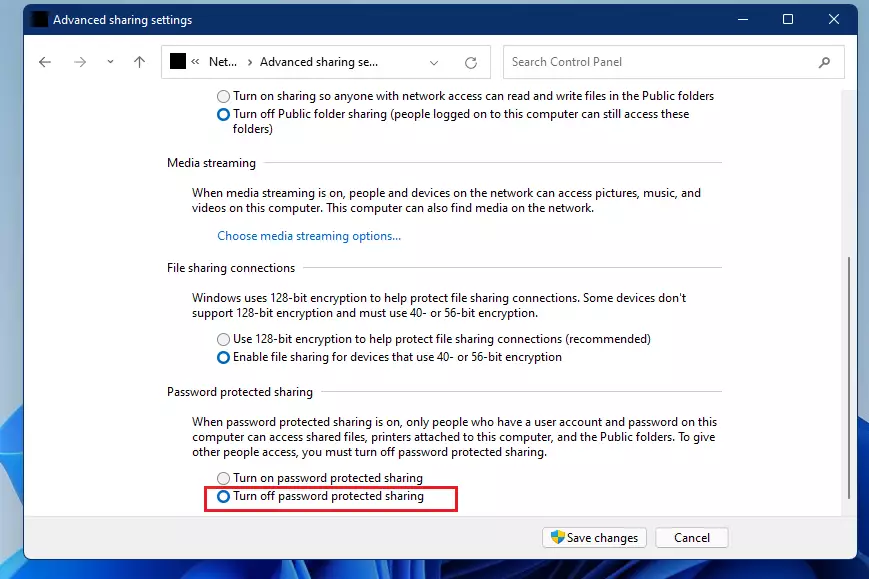Close the Advanced sharing settings window
The width and height of the screenshot is (869, 579).
(834, 19)
